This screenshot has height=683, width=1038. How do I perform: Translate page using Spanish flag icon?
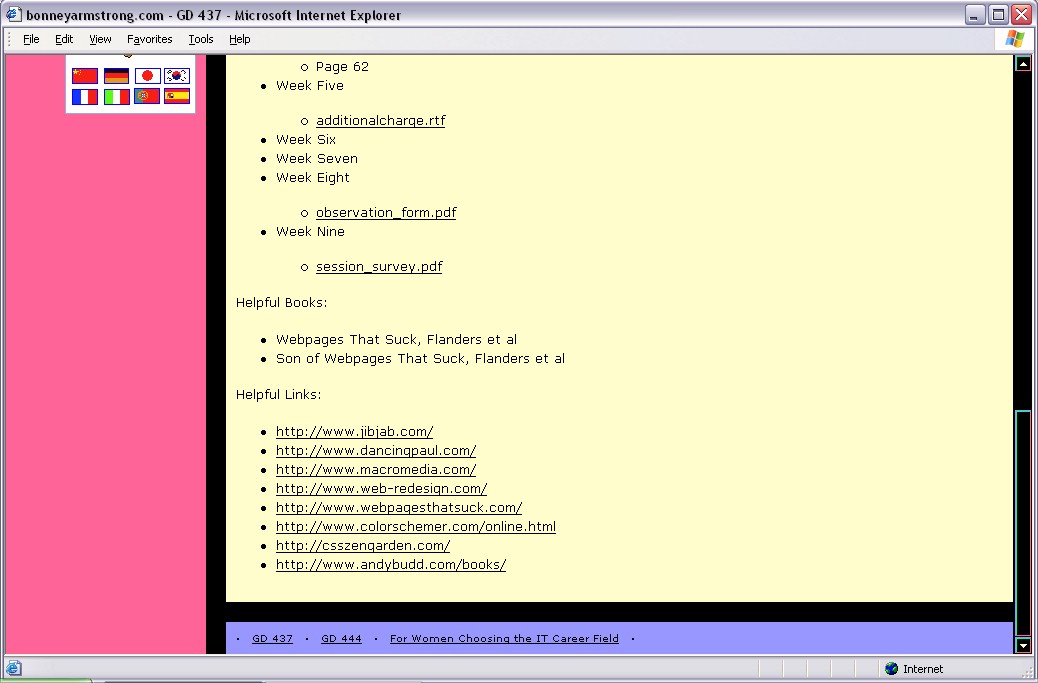pos(177,97)
